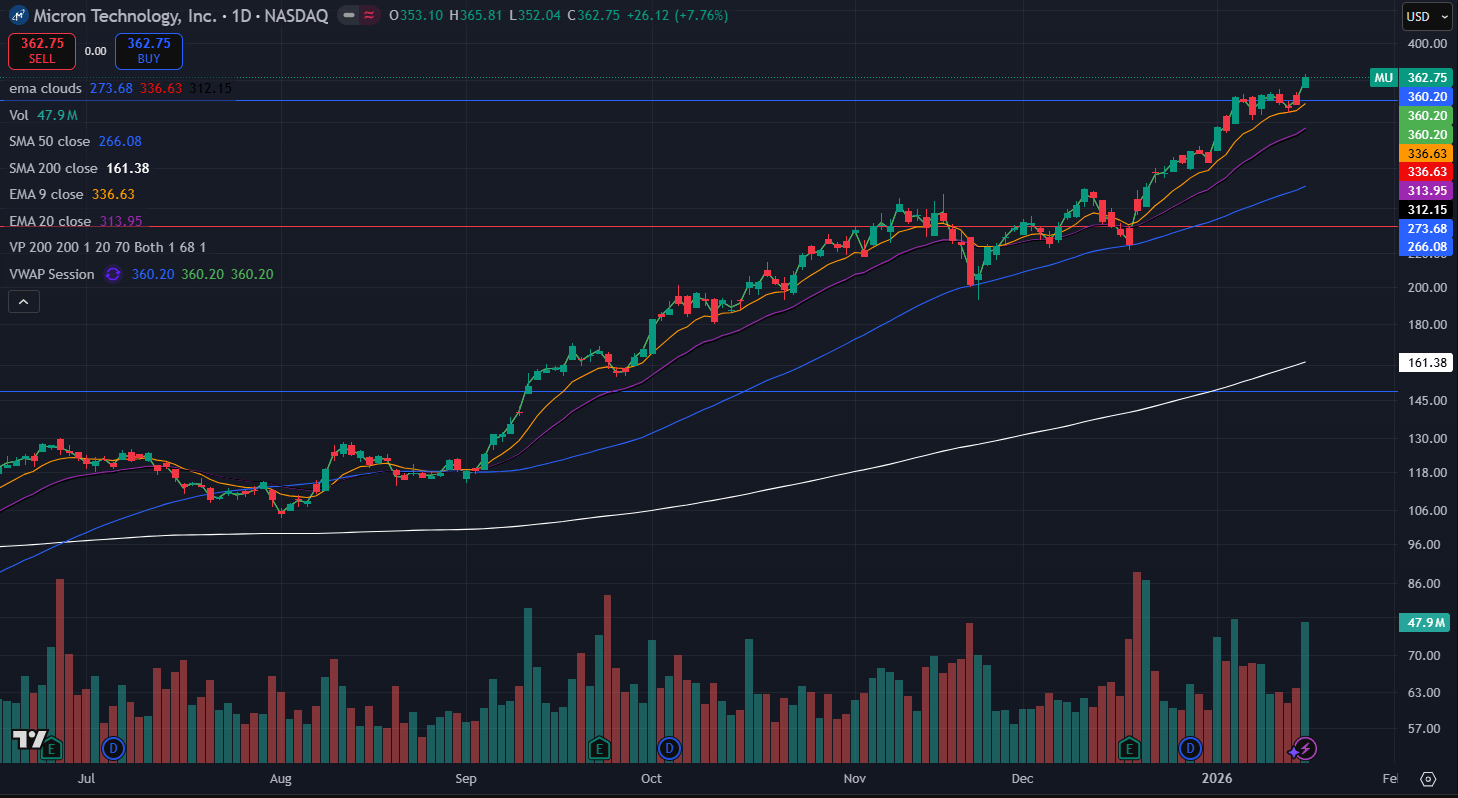Click the red approximately-equal icon beside NASDAQ
The height and width of the screenshot is (798, 1458).
369,16
